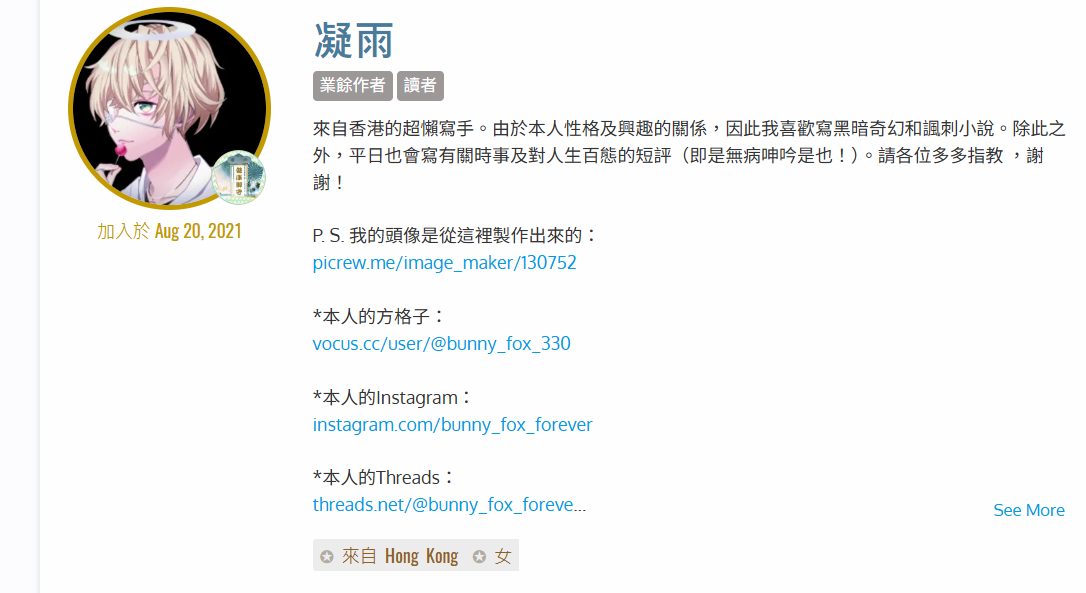Viewport: 1086px width, 593px height.
Task: Open the threads.net bunny_fox_forever link
Action: click(449, 505)
